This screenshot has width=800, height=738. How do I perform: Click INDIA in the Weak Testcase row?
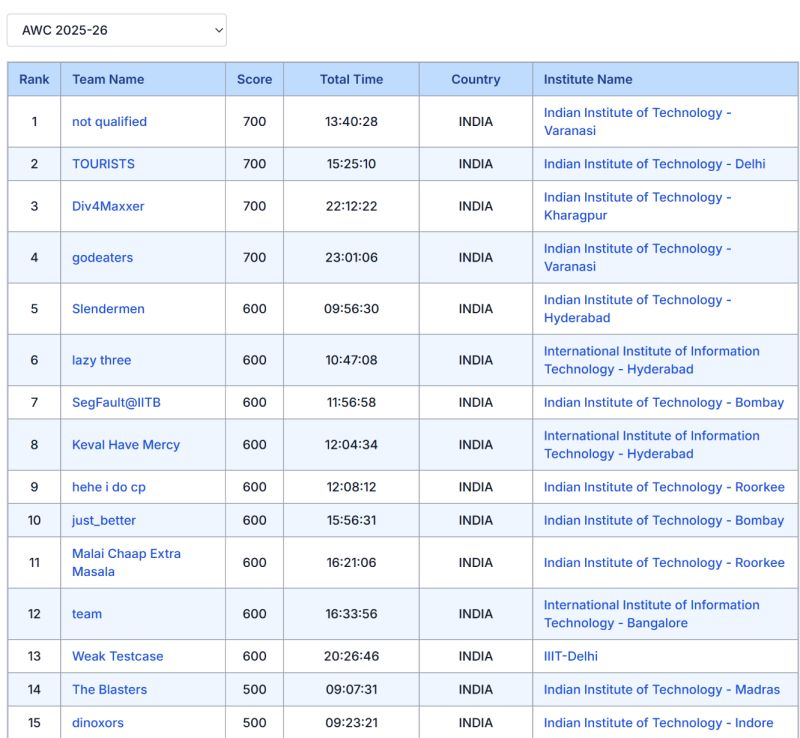point(476,656)
